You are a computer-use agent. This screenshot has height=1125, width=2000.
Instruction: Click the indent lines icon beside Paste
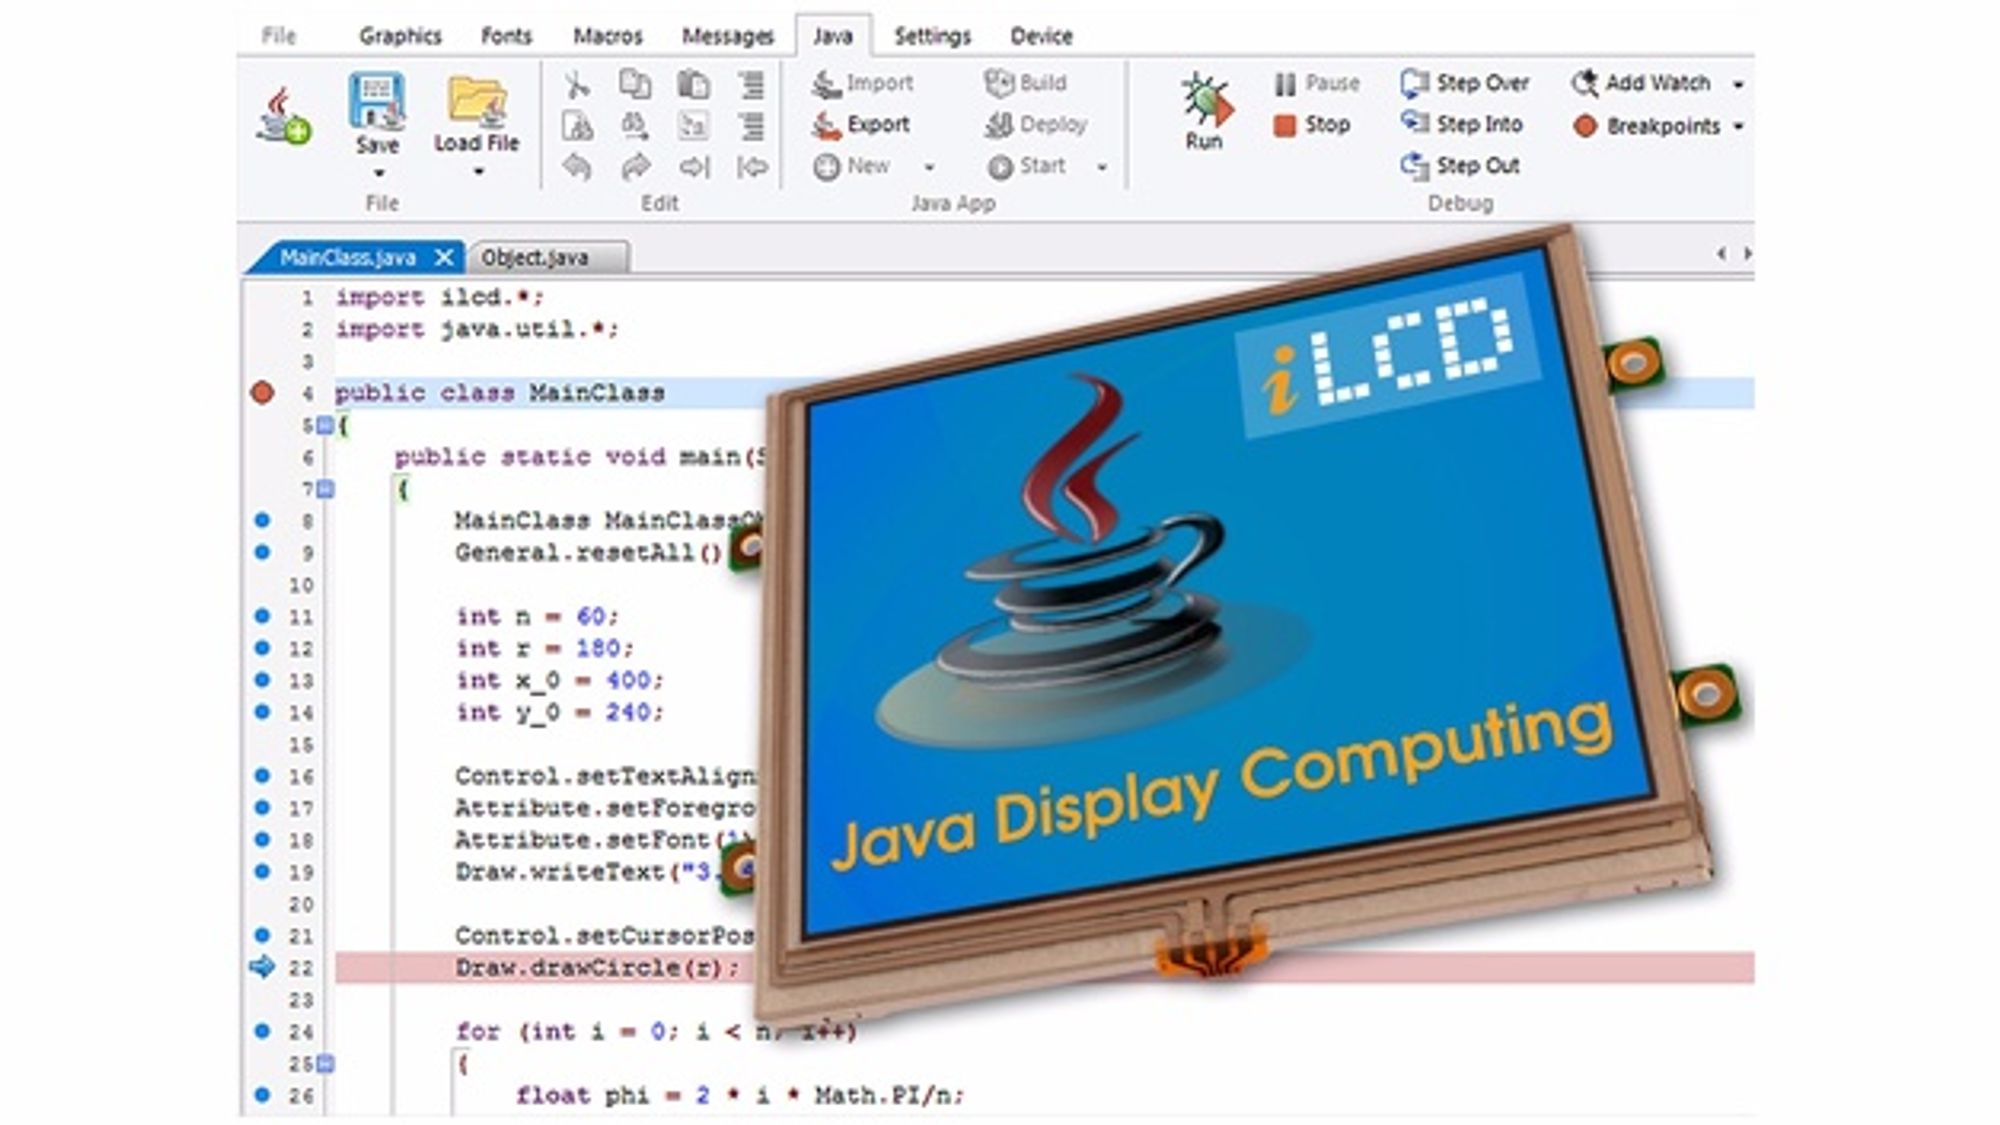tap(751, 84)
